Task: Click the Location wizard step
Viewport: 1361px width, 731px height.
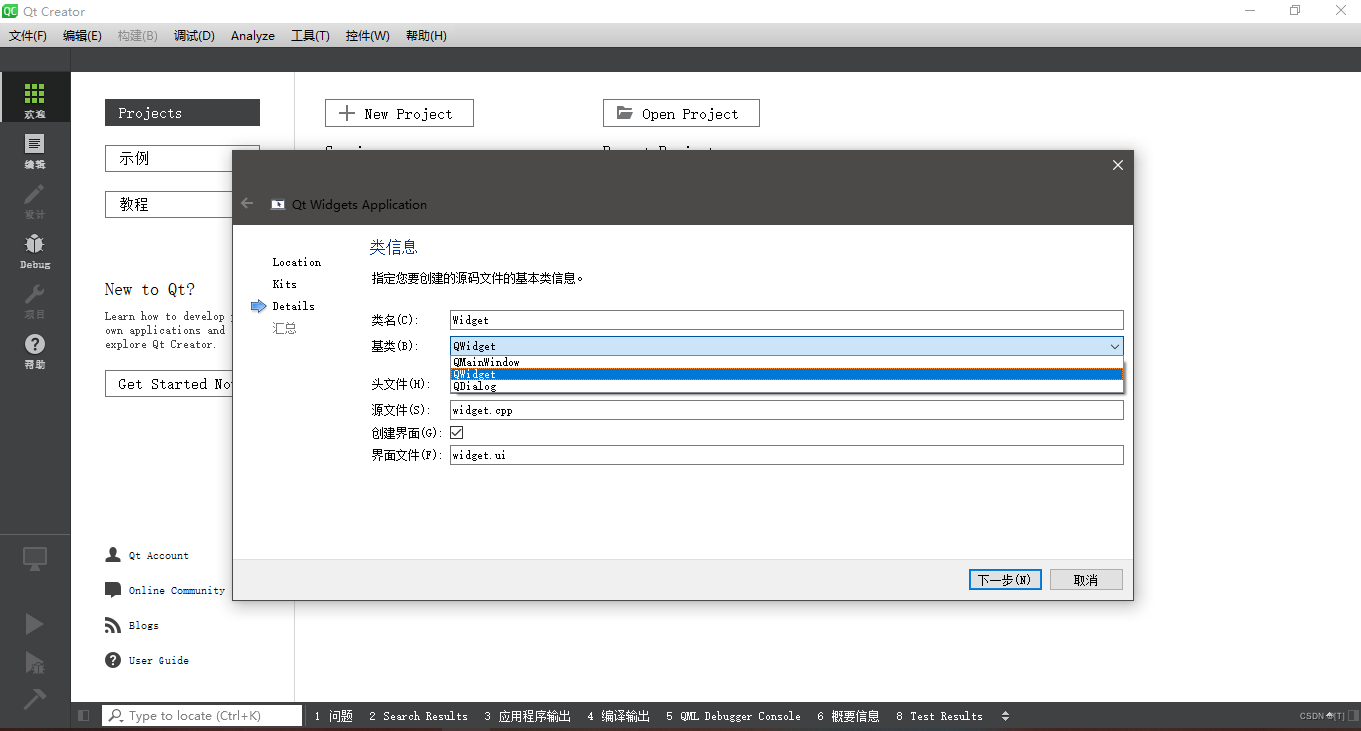Action: click(296, 262)
